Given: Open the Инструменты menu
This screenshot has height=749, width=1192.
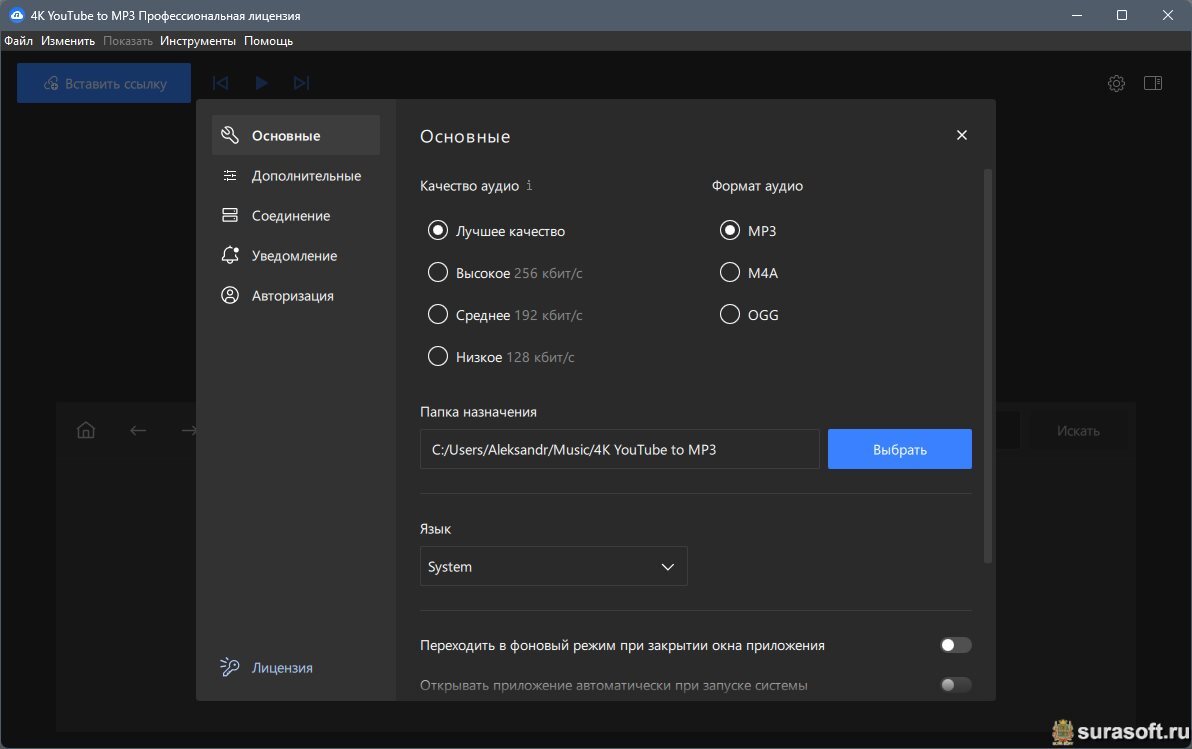Looking at the screenshot, I should coord(198,41).
